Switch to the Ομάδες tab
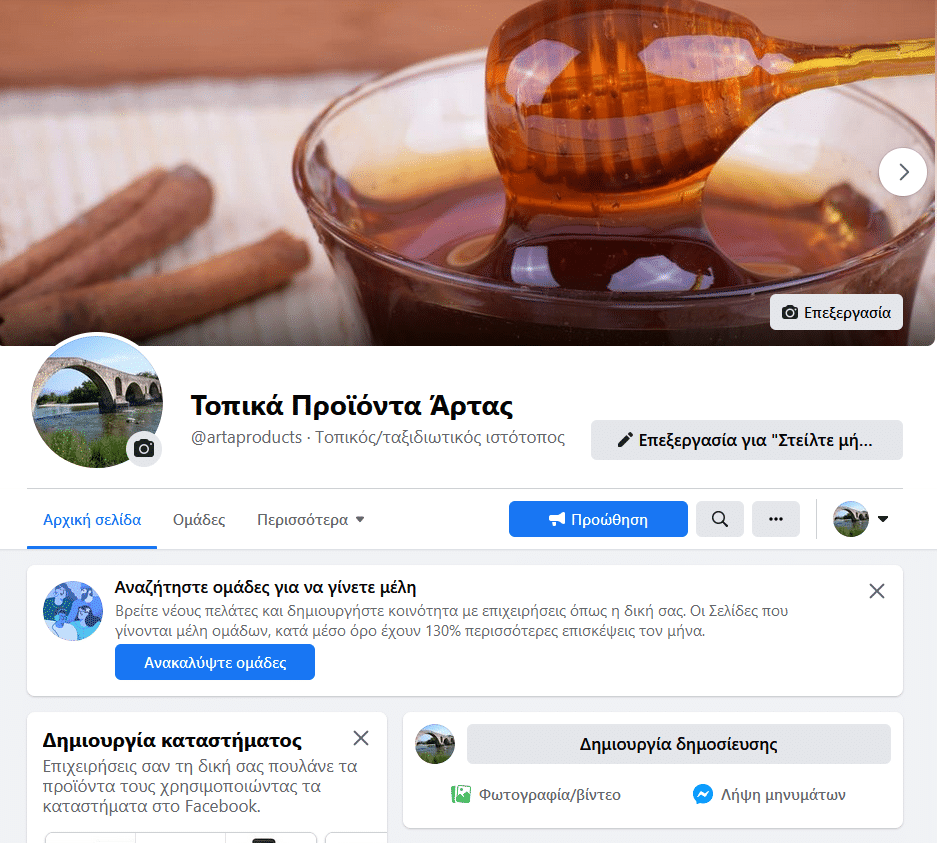This screenshot has width=937, height=843. click(x=198, y=519)
